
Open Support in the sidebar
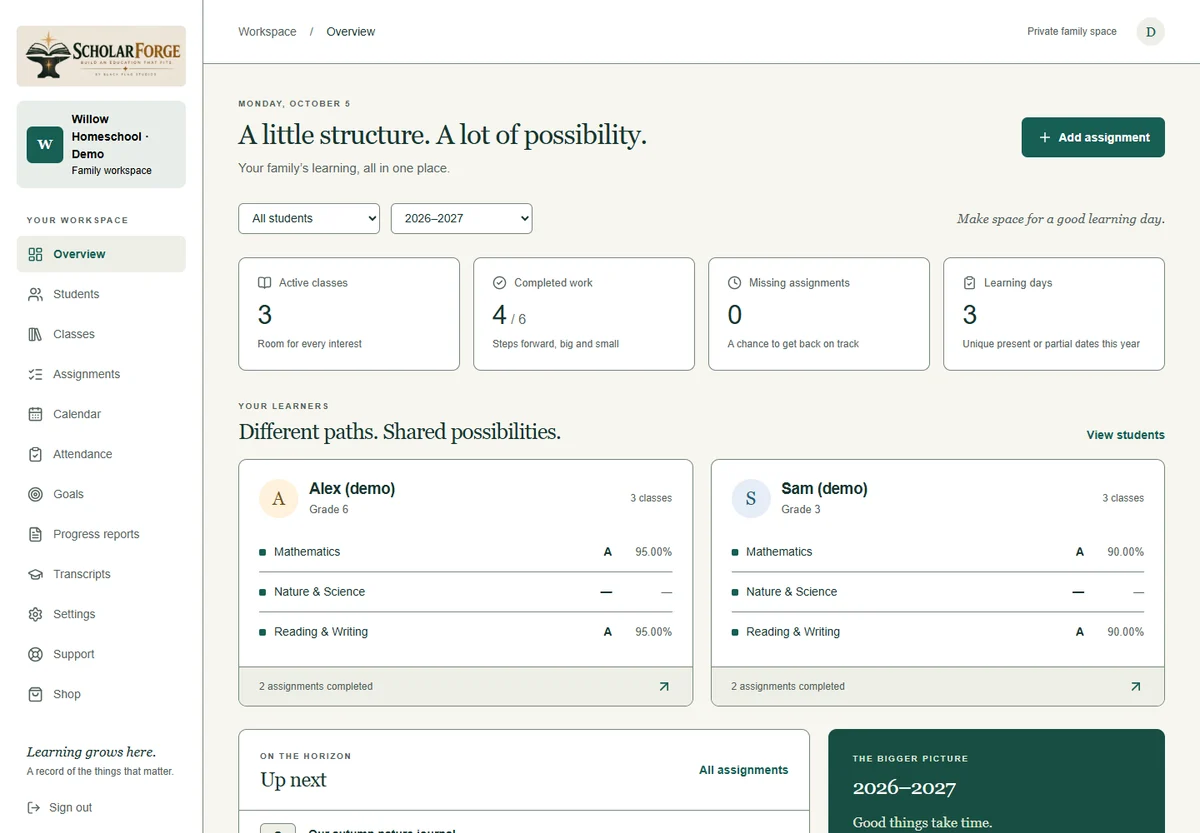click(101, 654)
